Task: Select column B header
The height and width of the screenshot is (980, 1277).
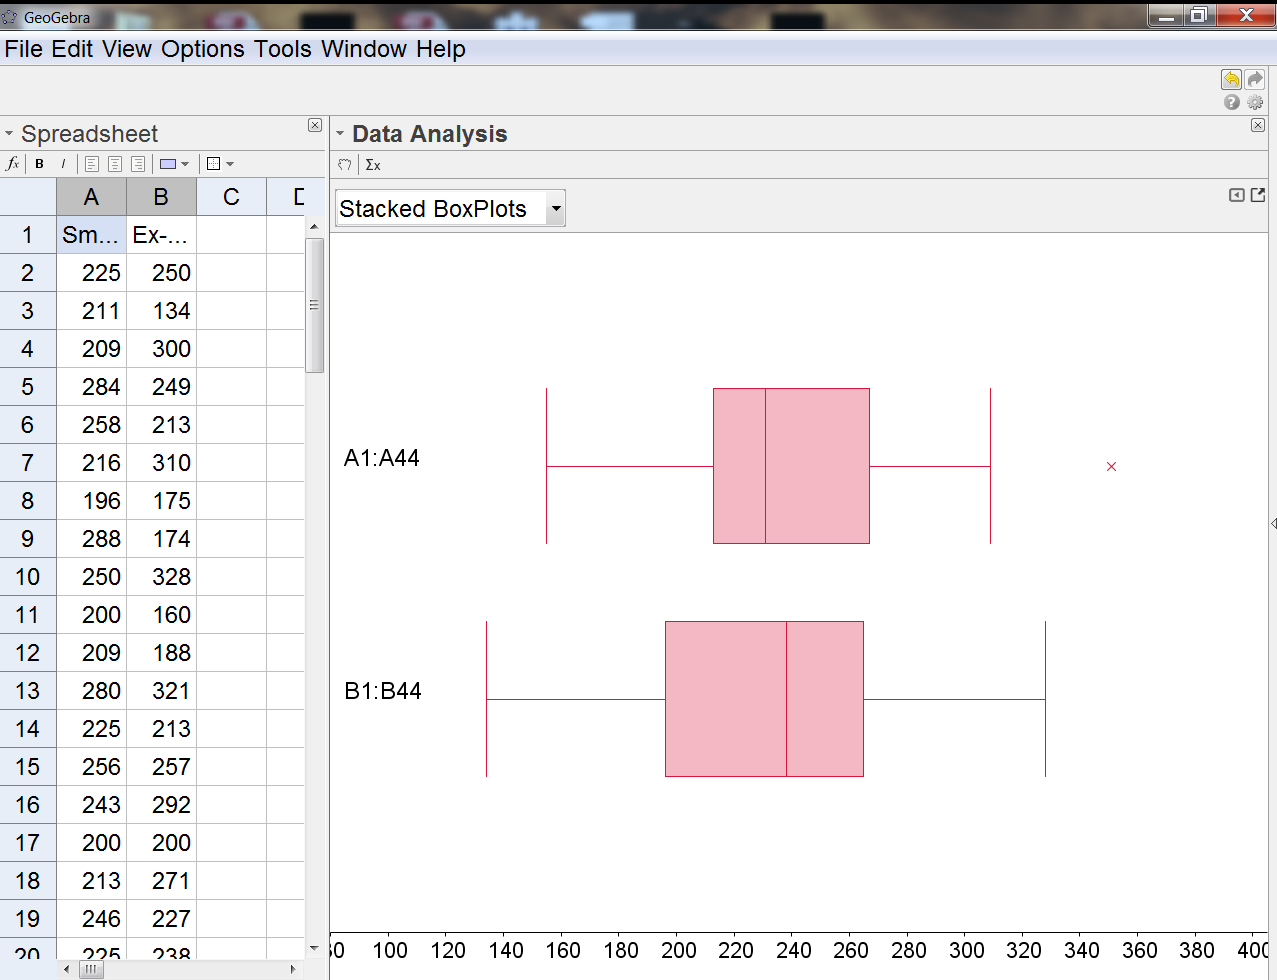Action: pyautogui.click(x=161, y=197)
